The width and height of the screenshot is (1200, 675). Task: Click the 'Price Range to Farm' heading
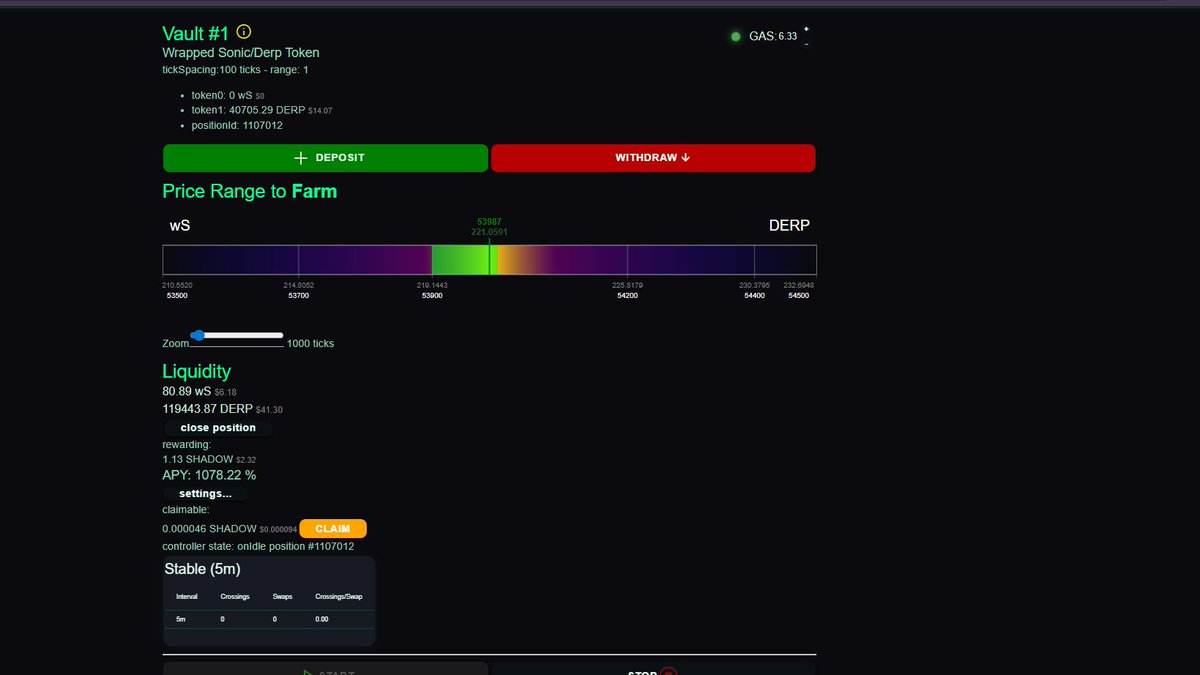pyautogui.click(x=250, y=191)
